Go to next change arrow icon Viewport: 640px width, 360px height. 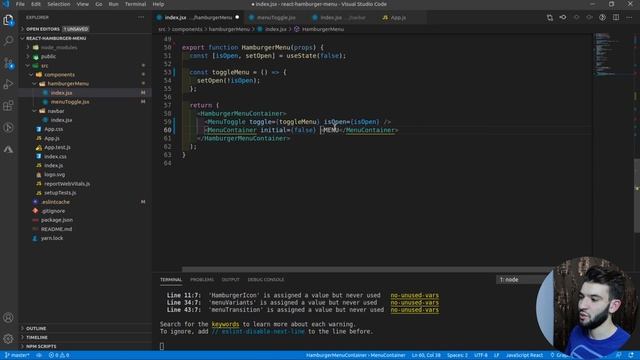click(589, 18)
